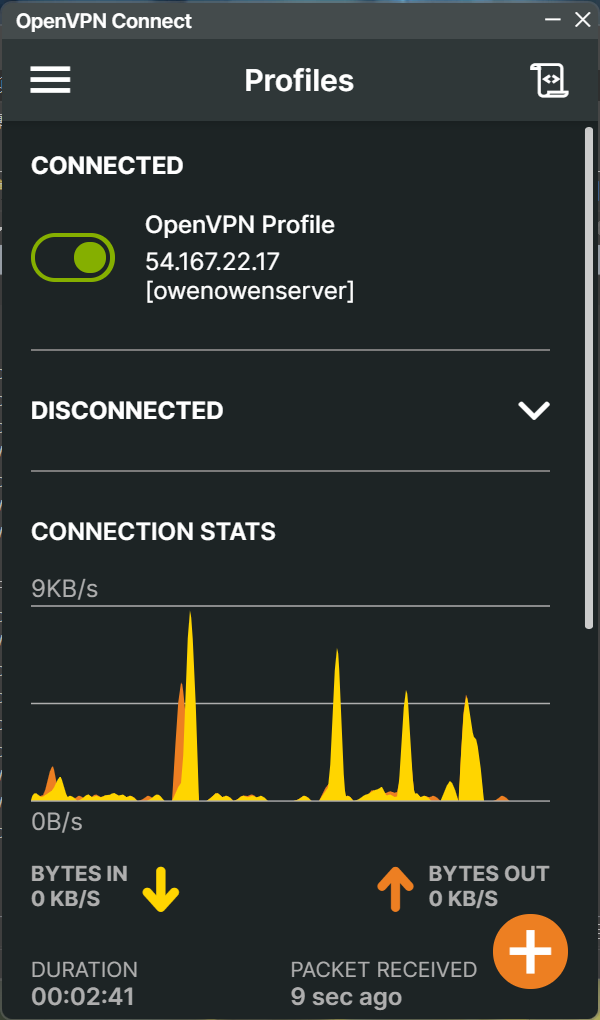Click the yellow Bytes In down arrow
This screenshot has height=1020, width=600.
(x=160, y=889)
